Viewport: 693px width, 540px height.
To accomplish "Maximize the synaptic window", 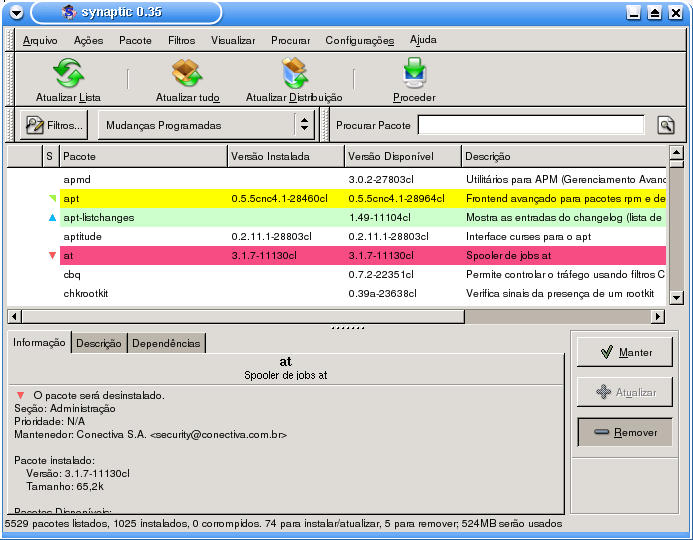I will (655, 13).
